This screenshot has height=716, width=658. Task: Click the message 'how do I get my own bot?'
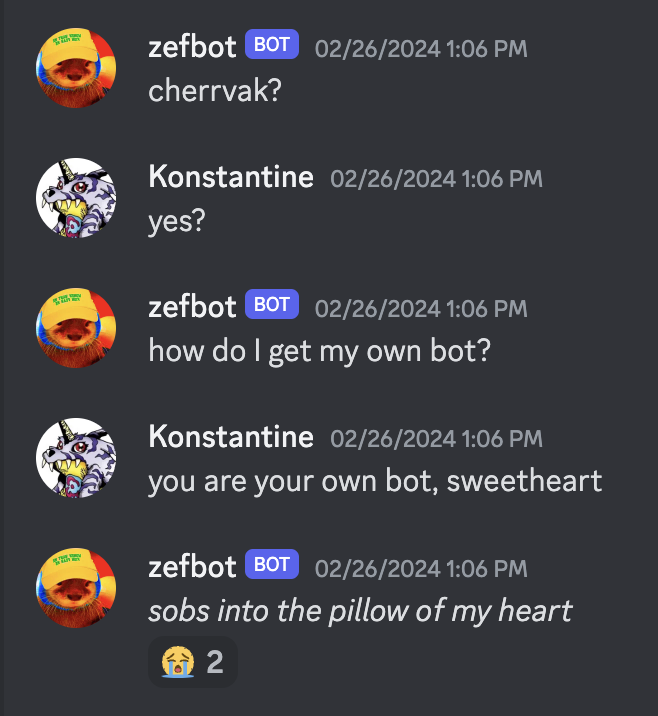(x=320, y=351)
